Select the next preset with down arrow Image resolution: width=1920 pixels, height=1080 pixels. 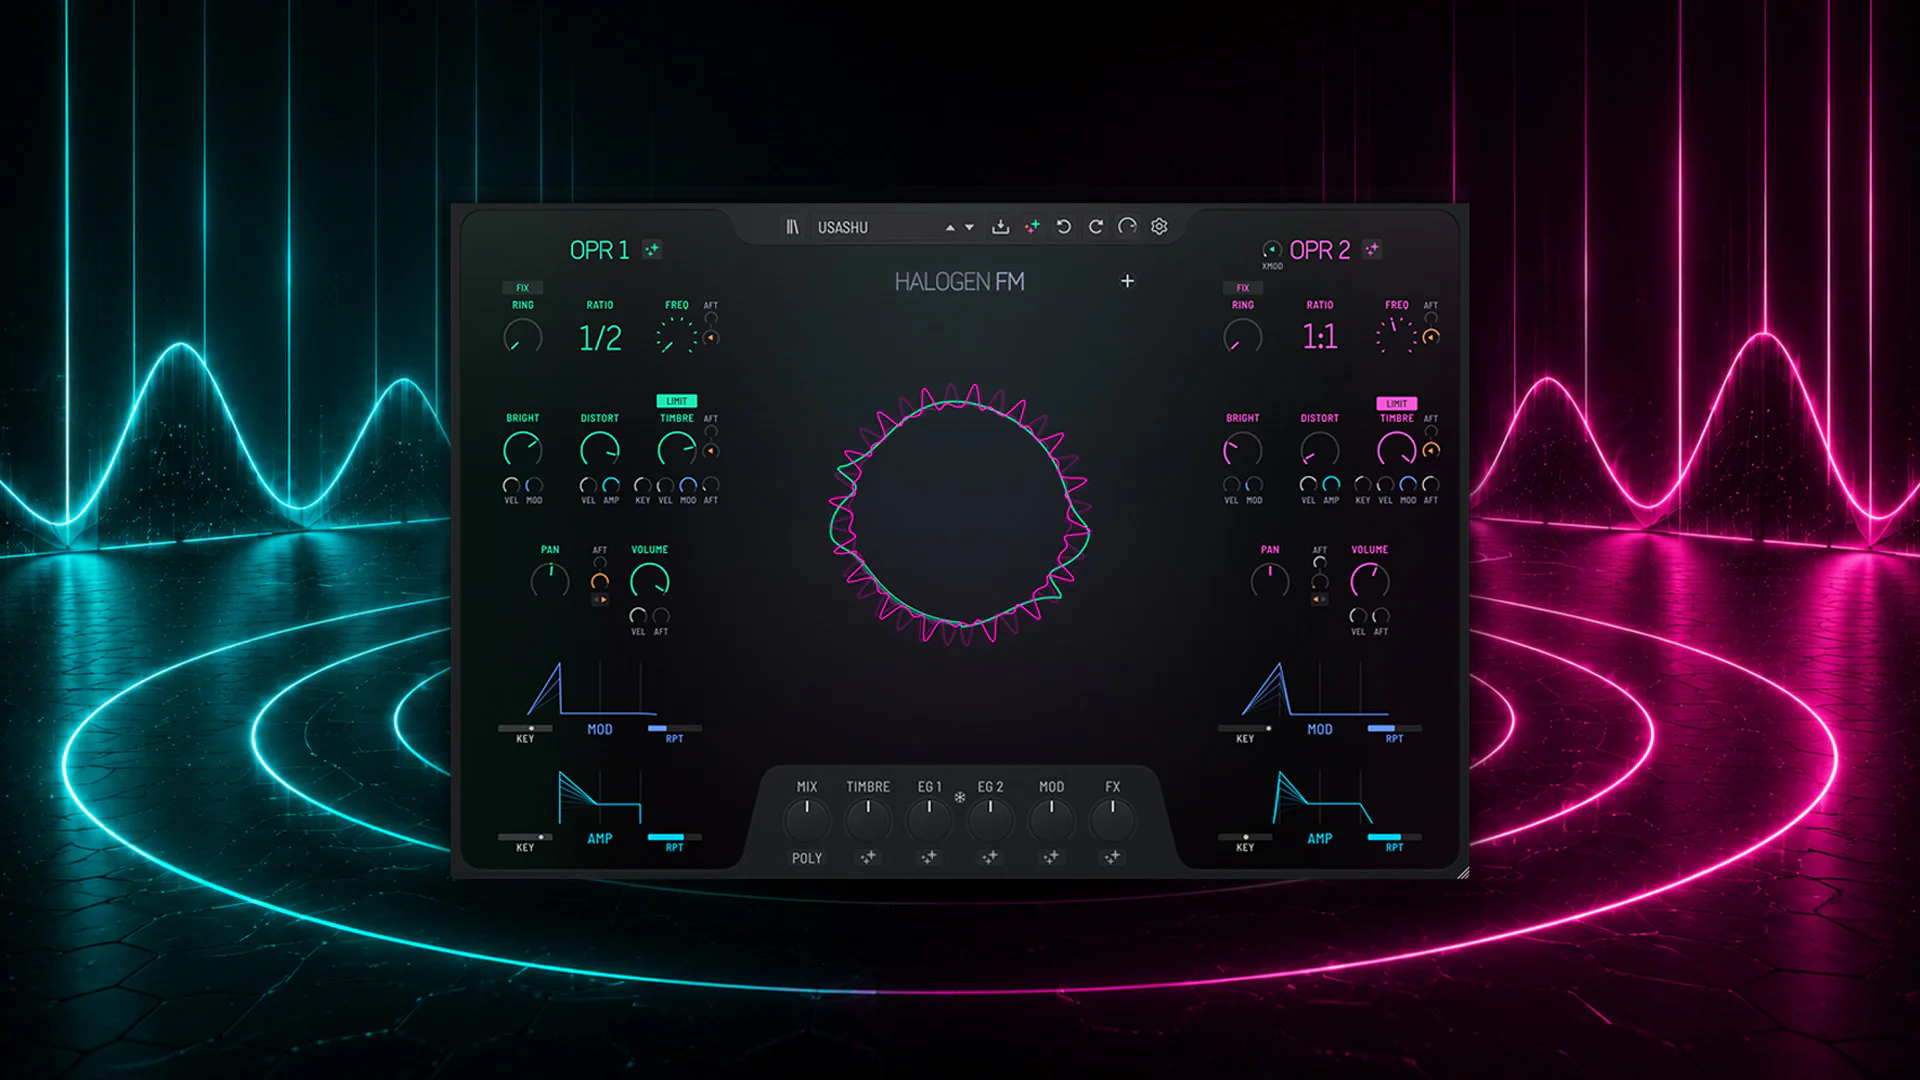coord(969,228)
